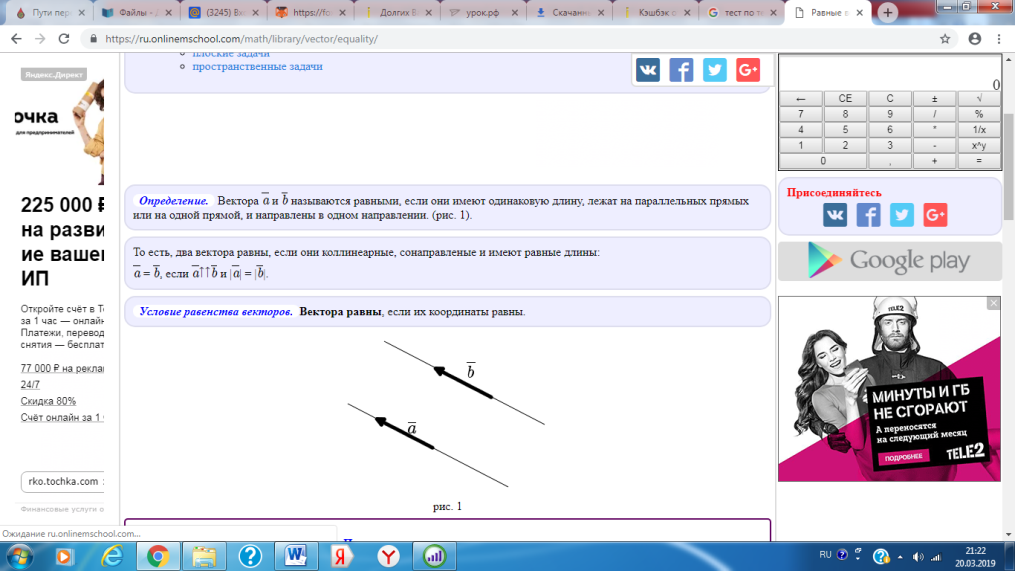Click the Twitter icon under Присоединяйтесь
This screenshot has width=1015, height=571.
(x=902, y=215)
